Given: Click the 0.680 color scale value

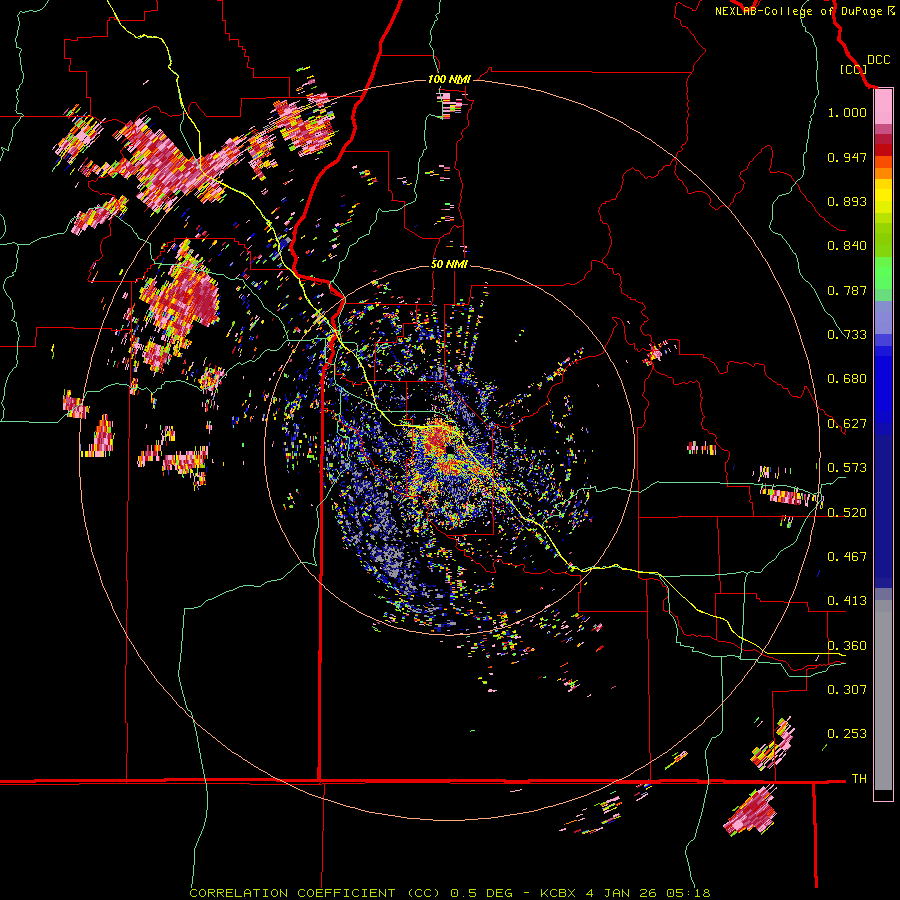Looking at the screenshot, I should pos(847,379).
